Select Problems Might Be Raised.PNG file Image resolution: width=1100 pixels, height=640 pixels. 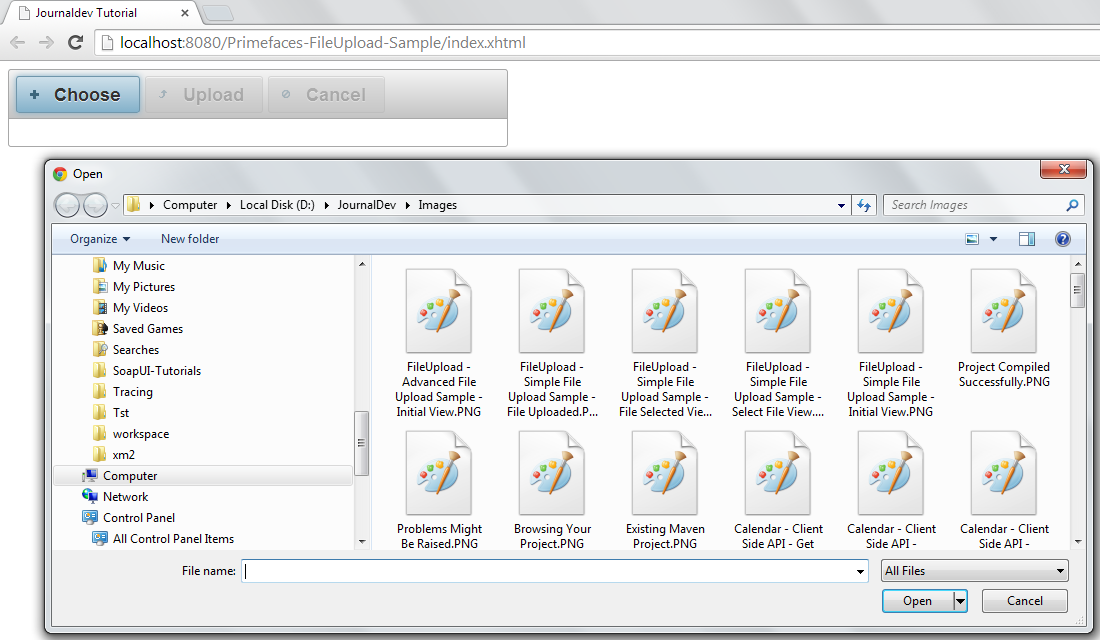click(439, 491)
